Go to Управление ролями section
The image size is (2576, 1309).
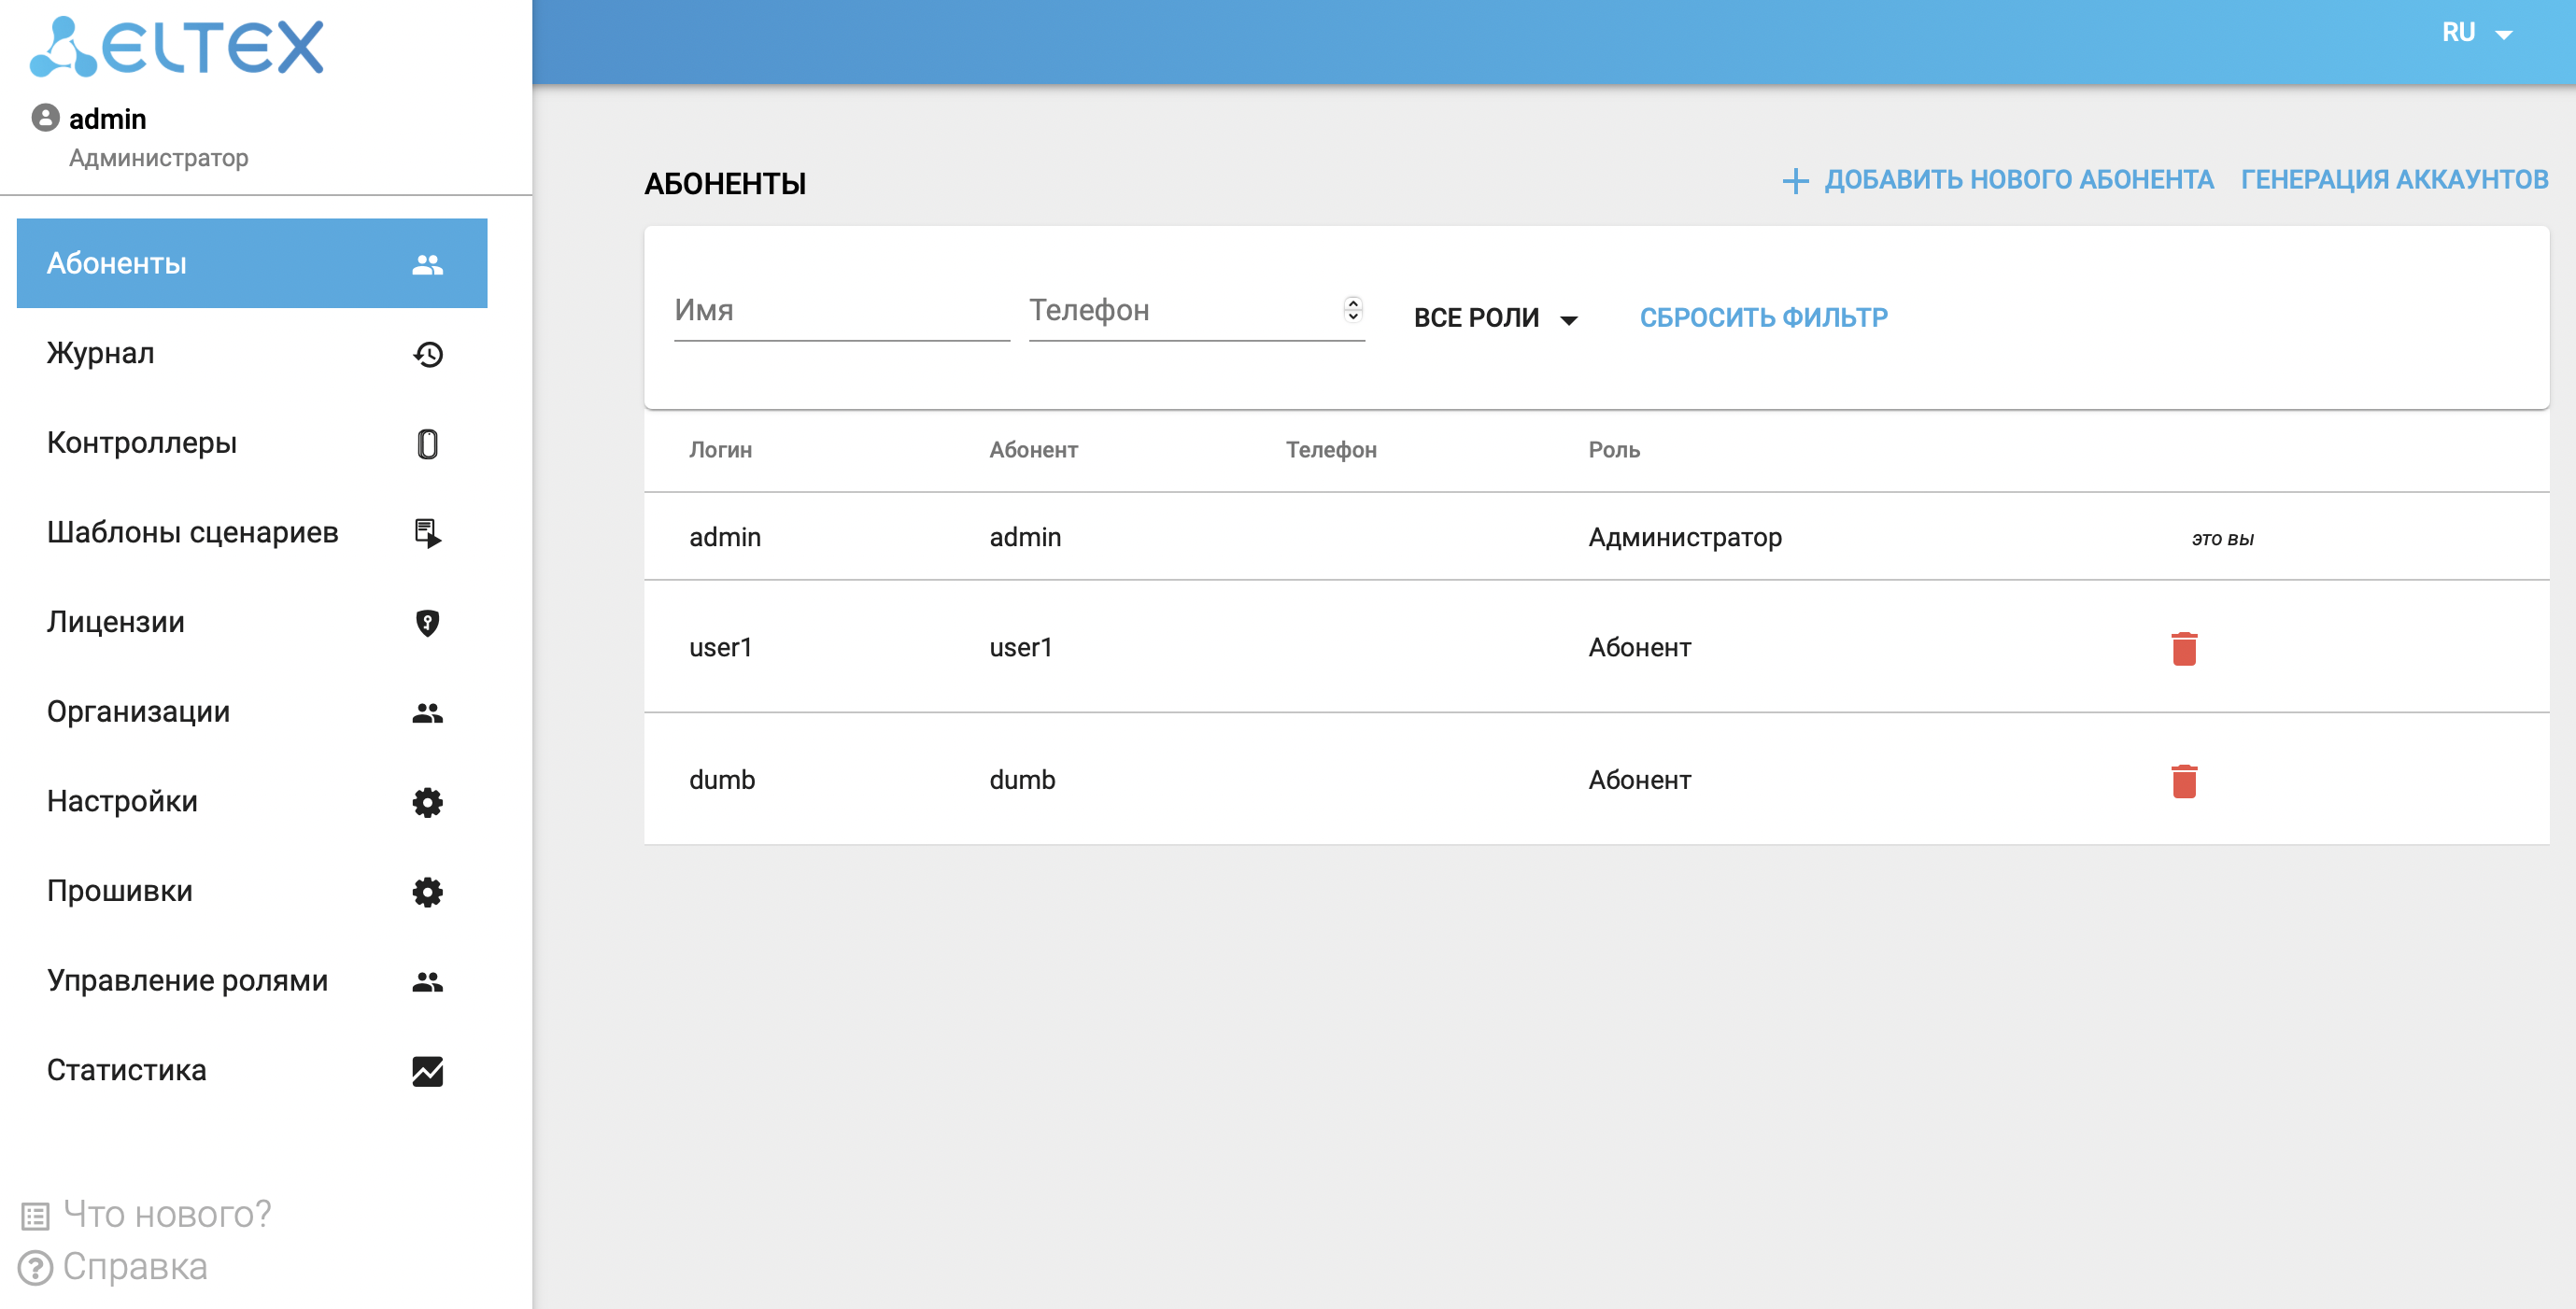pos(187,981)
